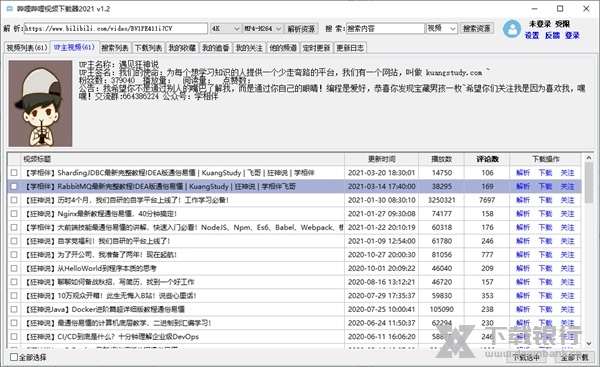Viewport: 600px width, 367px height.
Task: Click 解析 in the RabbitMQ row
Action: pos(523,186)
